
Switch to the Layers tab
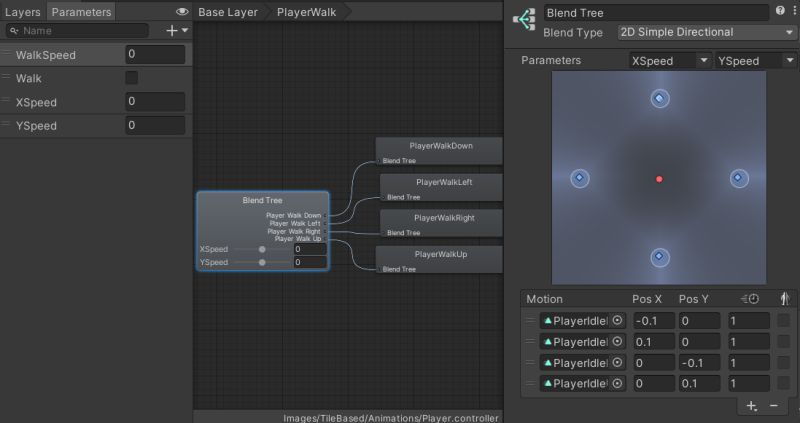[x=22, y=12]
